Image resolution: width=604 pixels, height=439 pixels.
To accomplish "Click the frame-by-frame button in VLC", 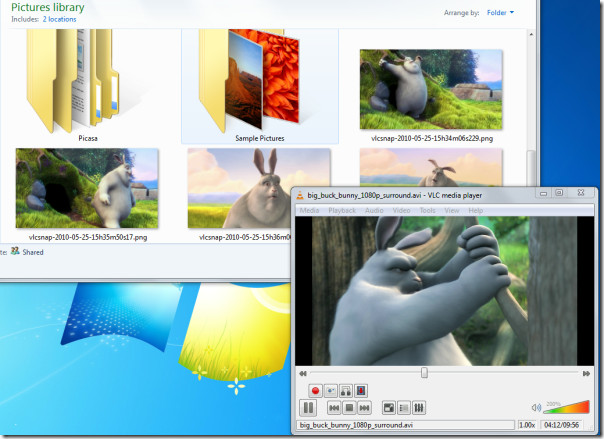I will [361, 391].
